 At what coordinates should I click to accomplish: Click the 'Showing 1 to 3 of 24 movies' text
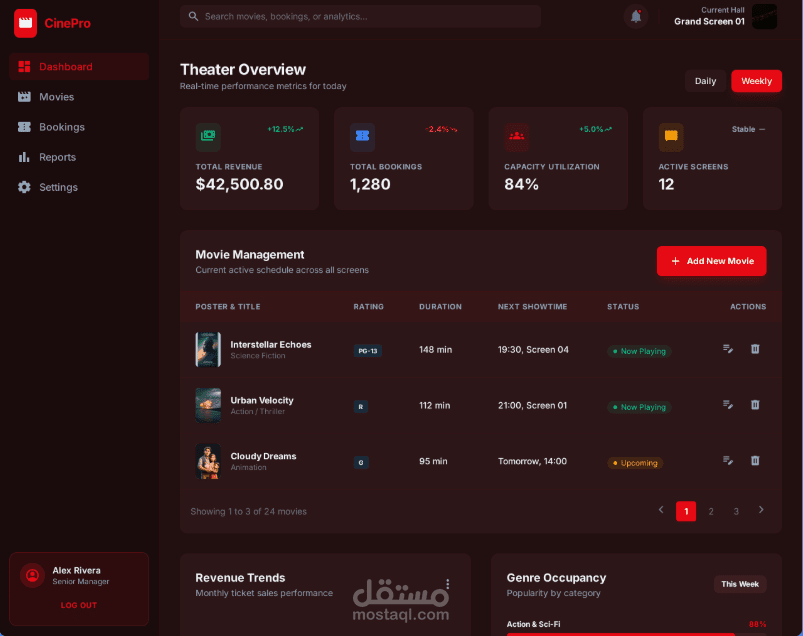[248, 512]
